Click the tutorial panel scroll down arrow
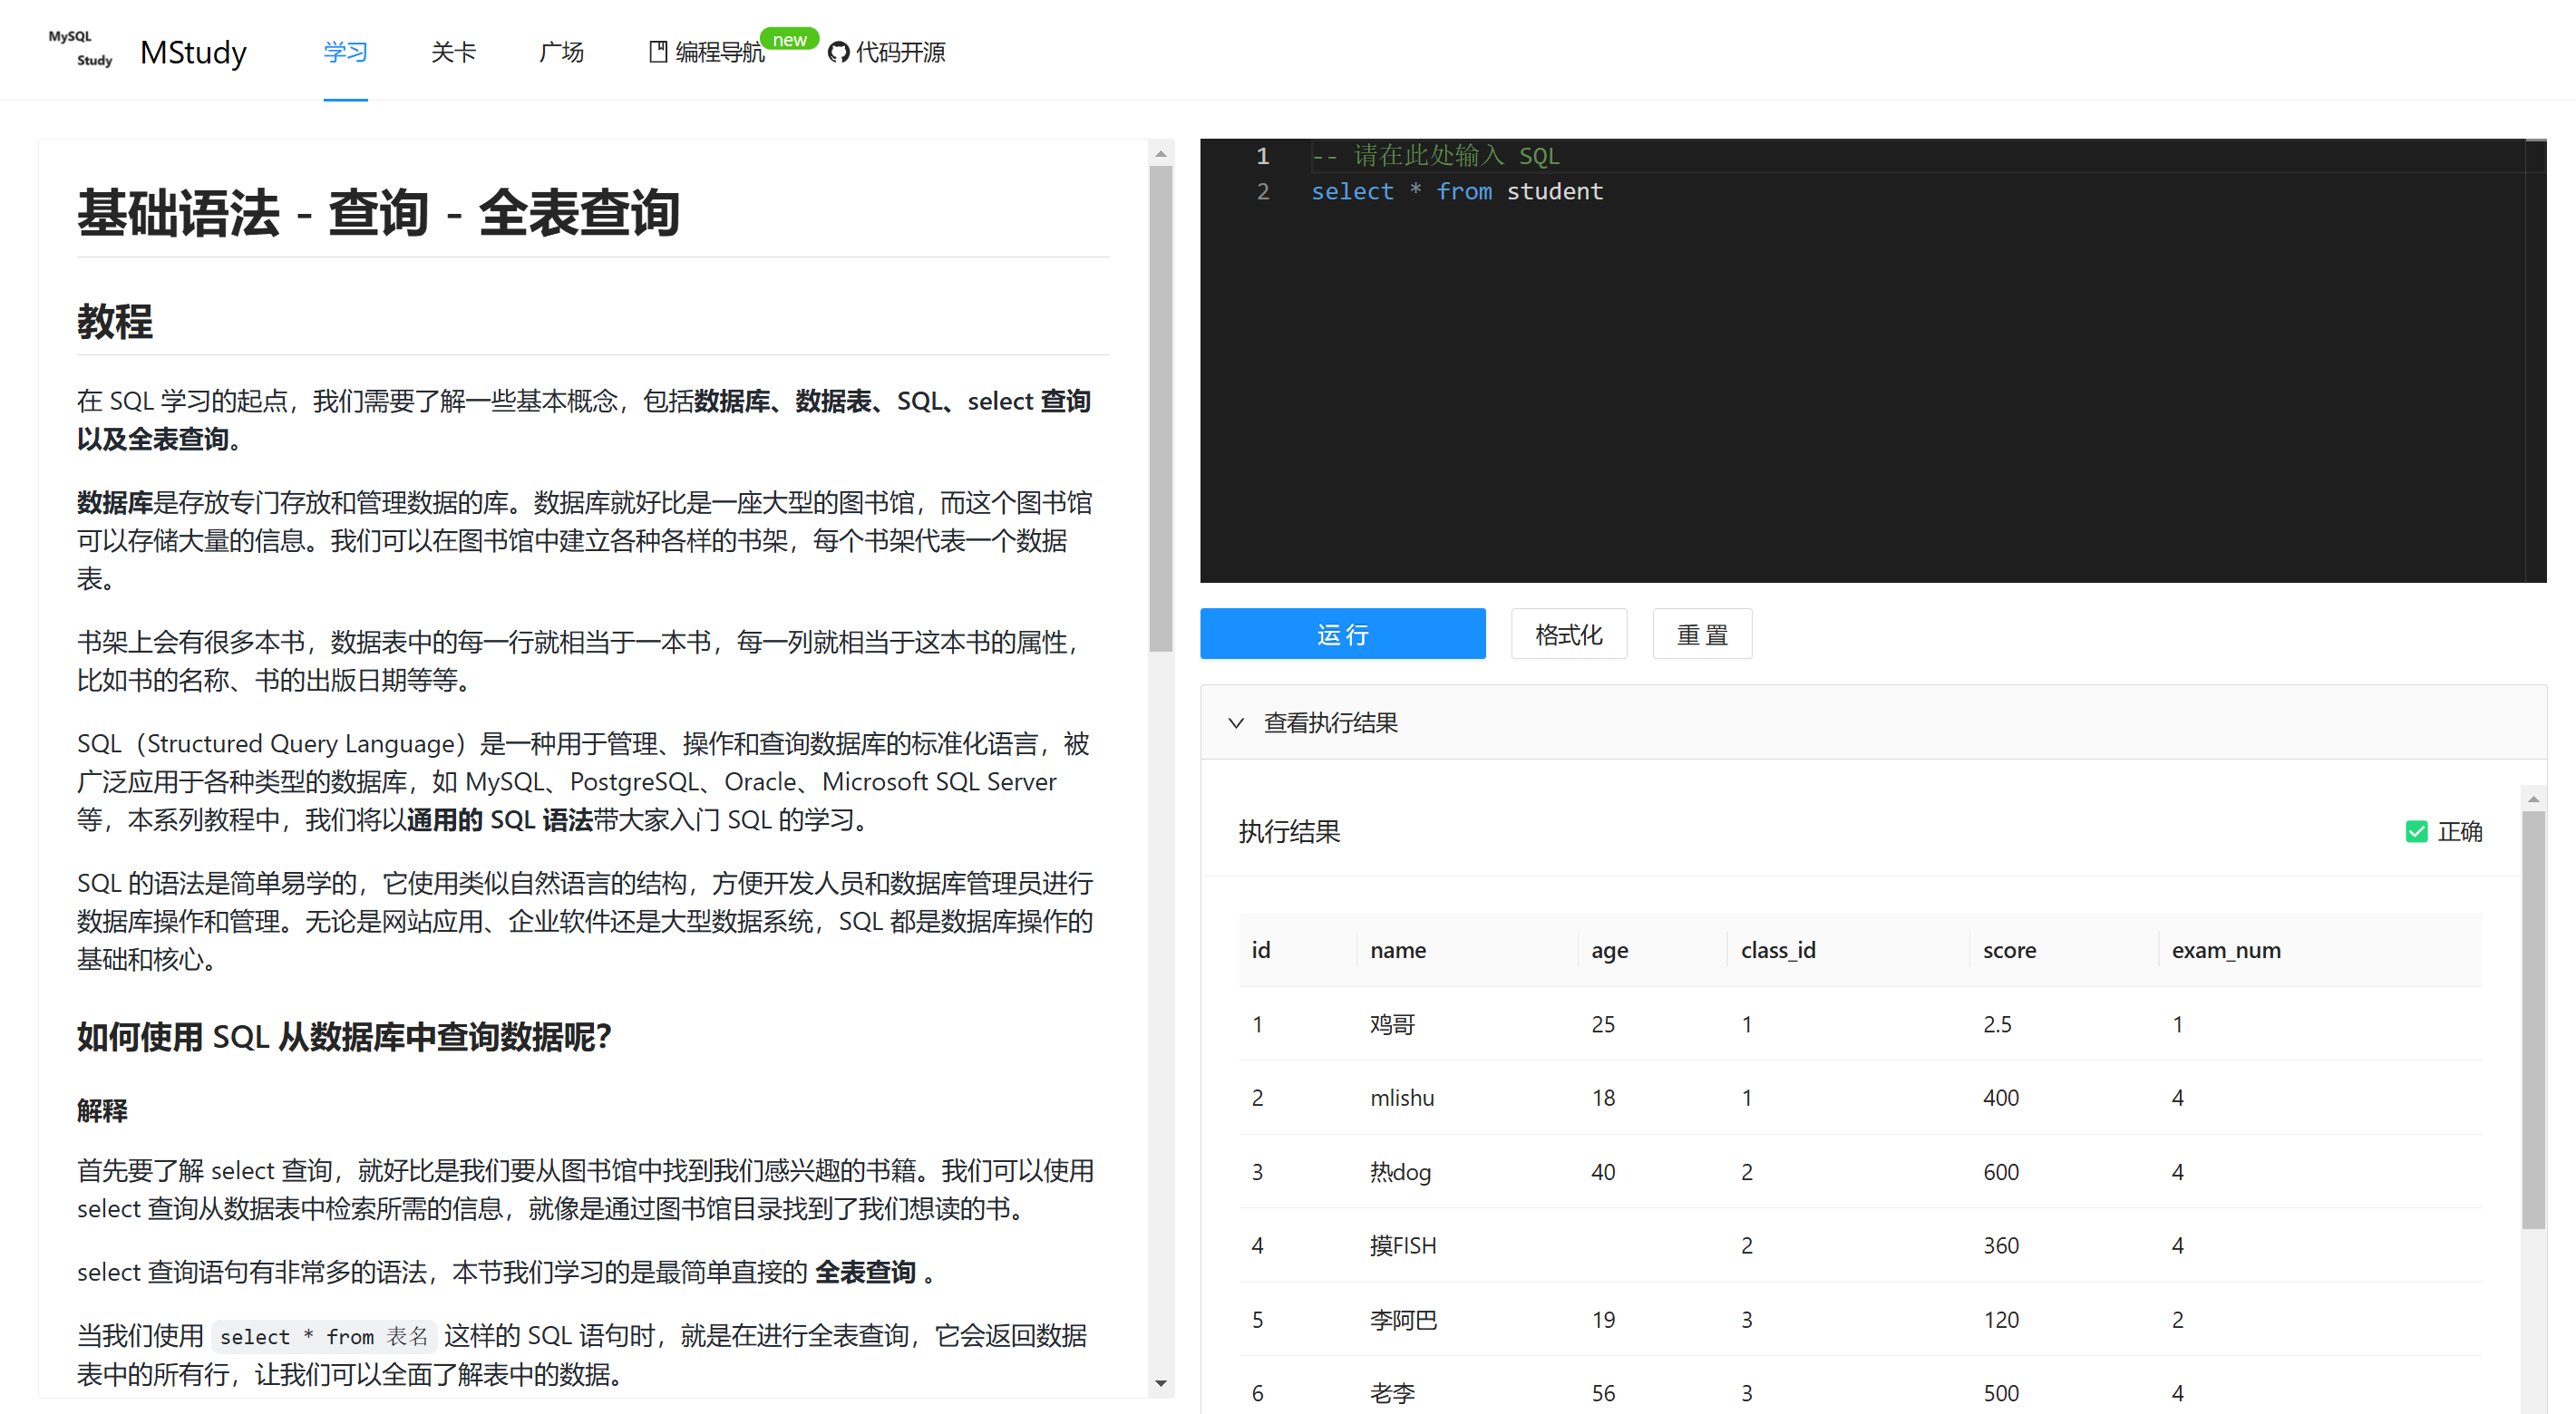 click(1160, 1383)
